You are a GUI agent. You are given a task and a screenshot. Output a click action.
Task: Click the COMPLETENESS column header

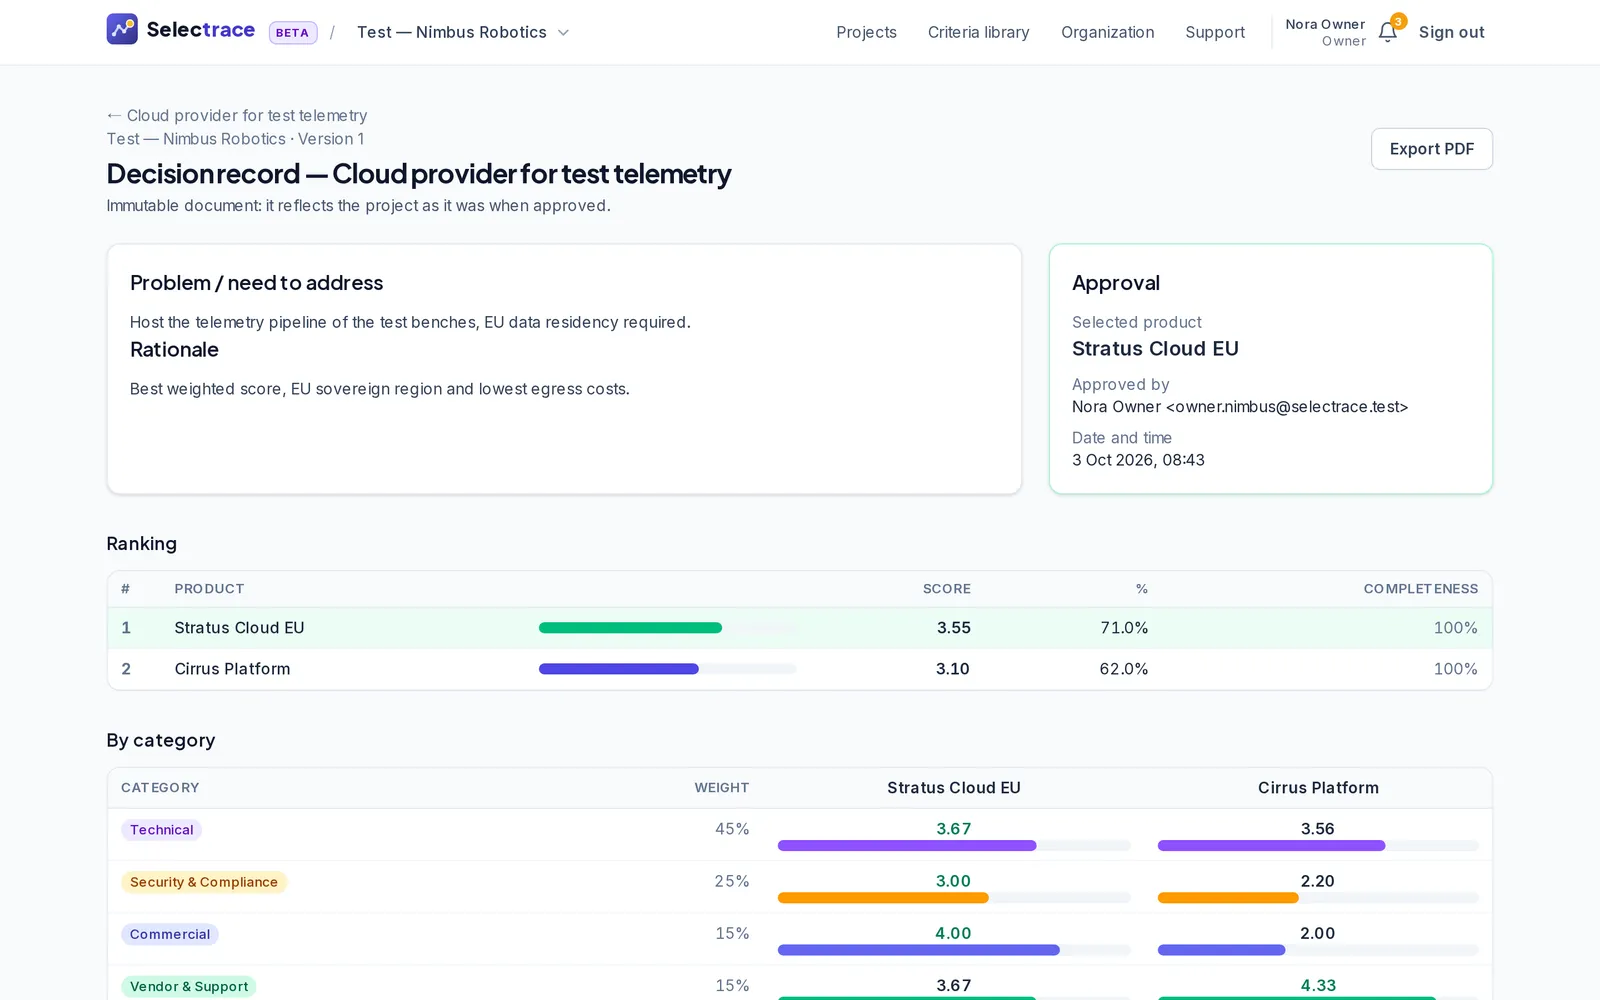point(1421,589)
